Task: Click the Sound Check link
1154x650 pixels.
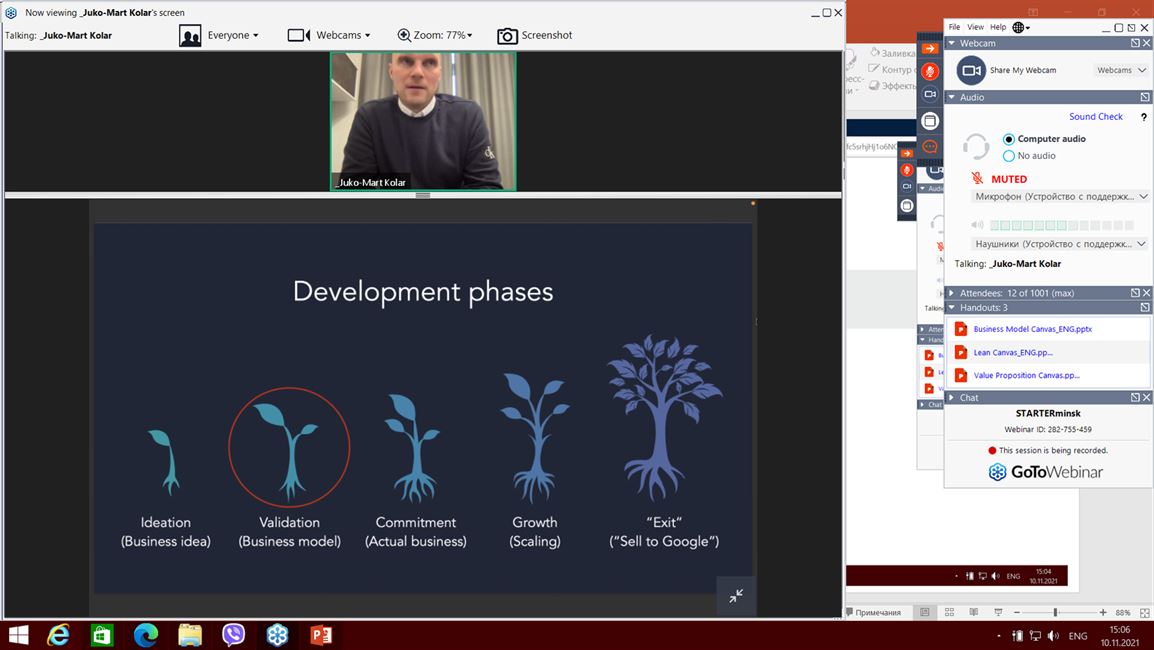Action: pyautogui.click(x=1096, y=117)
